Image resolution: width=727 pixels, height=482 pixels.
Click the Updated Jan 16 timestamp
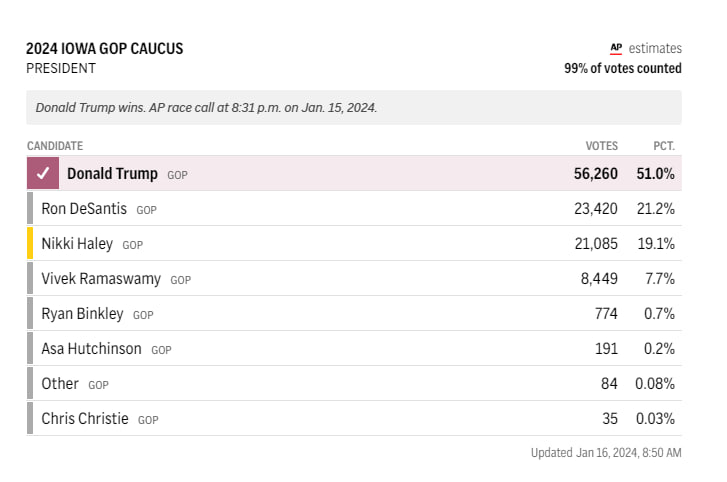click(606, 453)
